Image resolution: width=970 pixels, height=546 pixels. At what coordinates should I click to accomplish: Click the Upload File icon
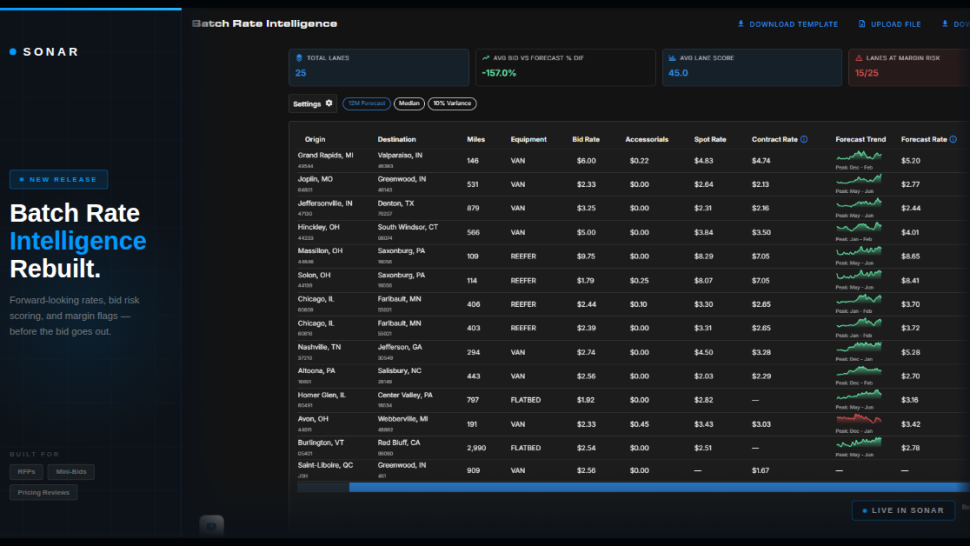[862, 24]
